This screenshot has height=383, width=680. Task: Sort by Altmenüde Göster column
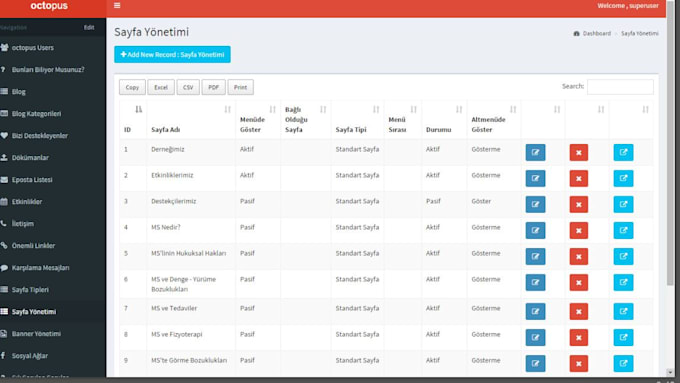click(x=494, y=119)
